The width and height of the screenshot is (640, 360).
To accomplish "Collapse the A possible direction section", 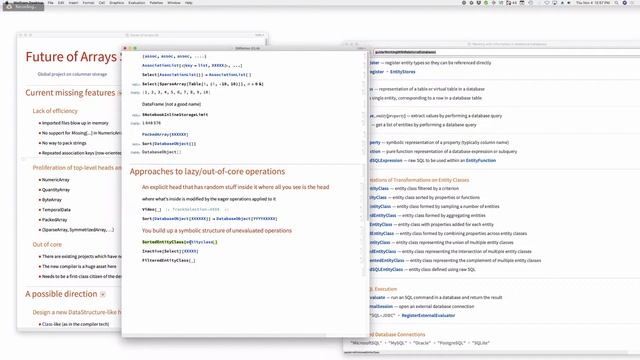I will coord(103,294).
